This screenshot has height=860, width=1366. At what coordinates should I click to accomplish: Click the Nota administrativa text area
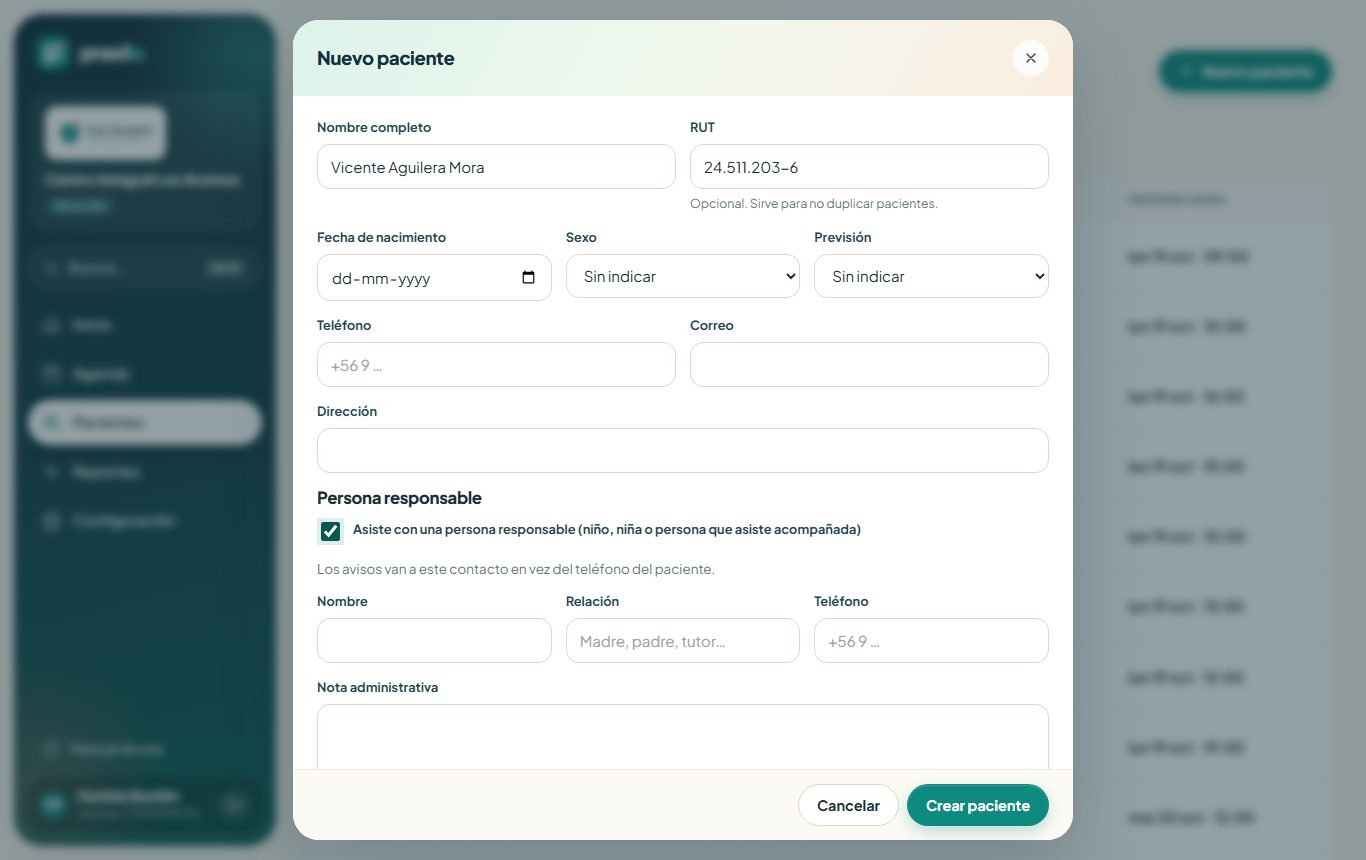[x=683, y=737]
